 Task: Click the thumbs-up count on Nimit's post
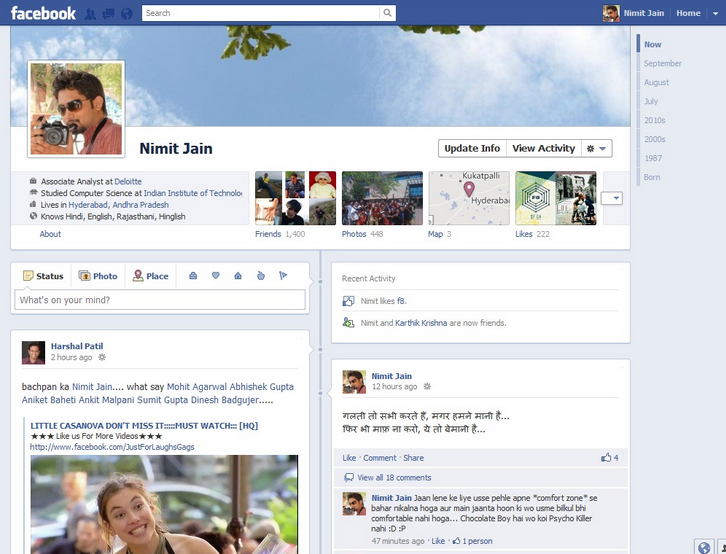tap(609, 458)
